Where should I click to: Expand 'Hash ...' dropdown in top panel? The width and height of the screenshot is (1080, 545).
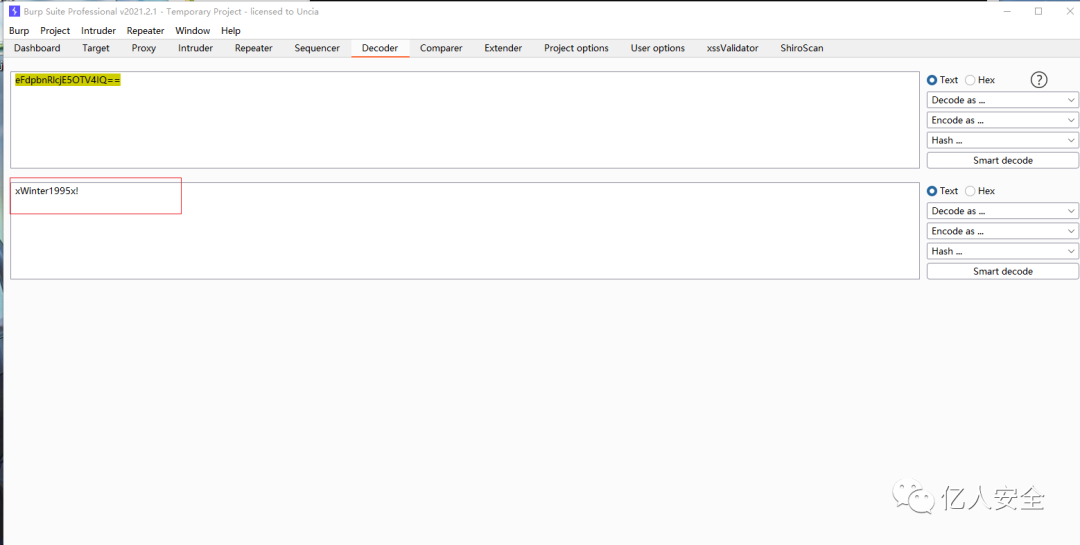(1002, 140)
